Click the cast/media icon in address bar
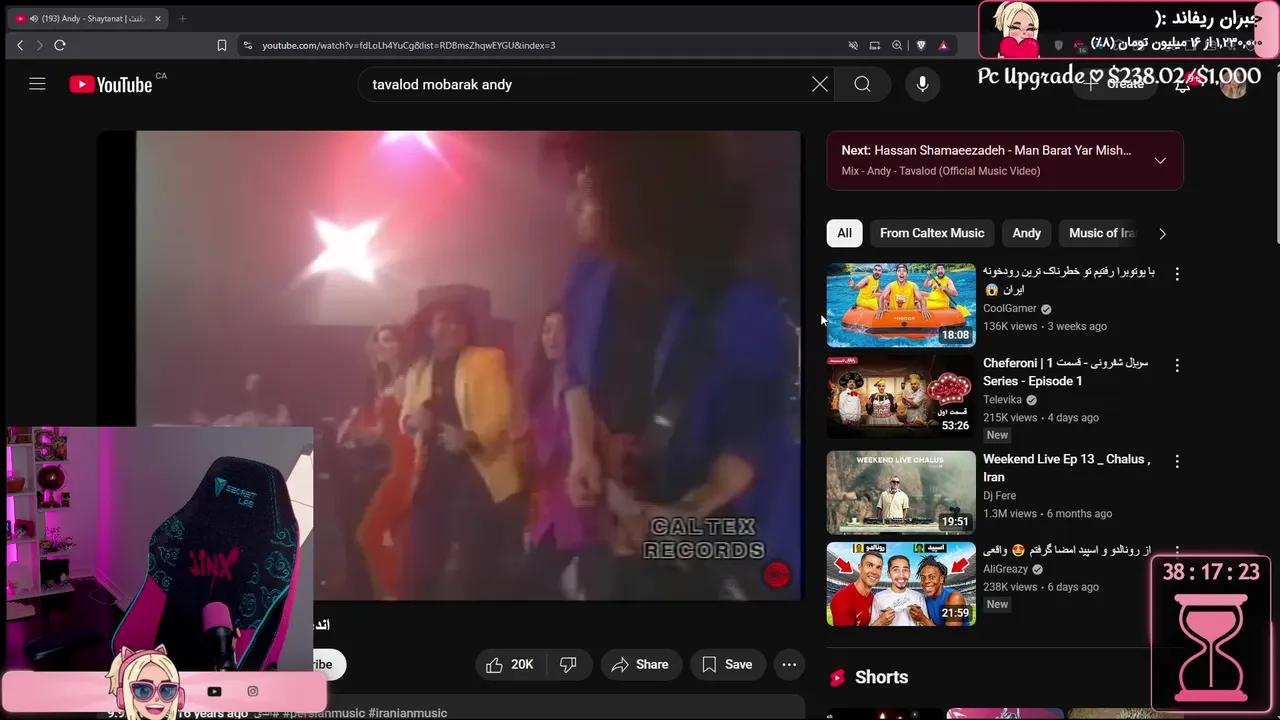 (875, 45)
